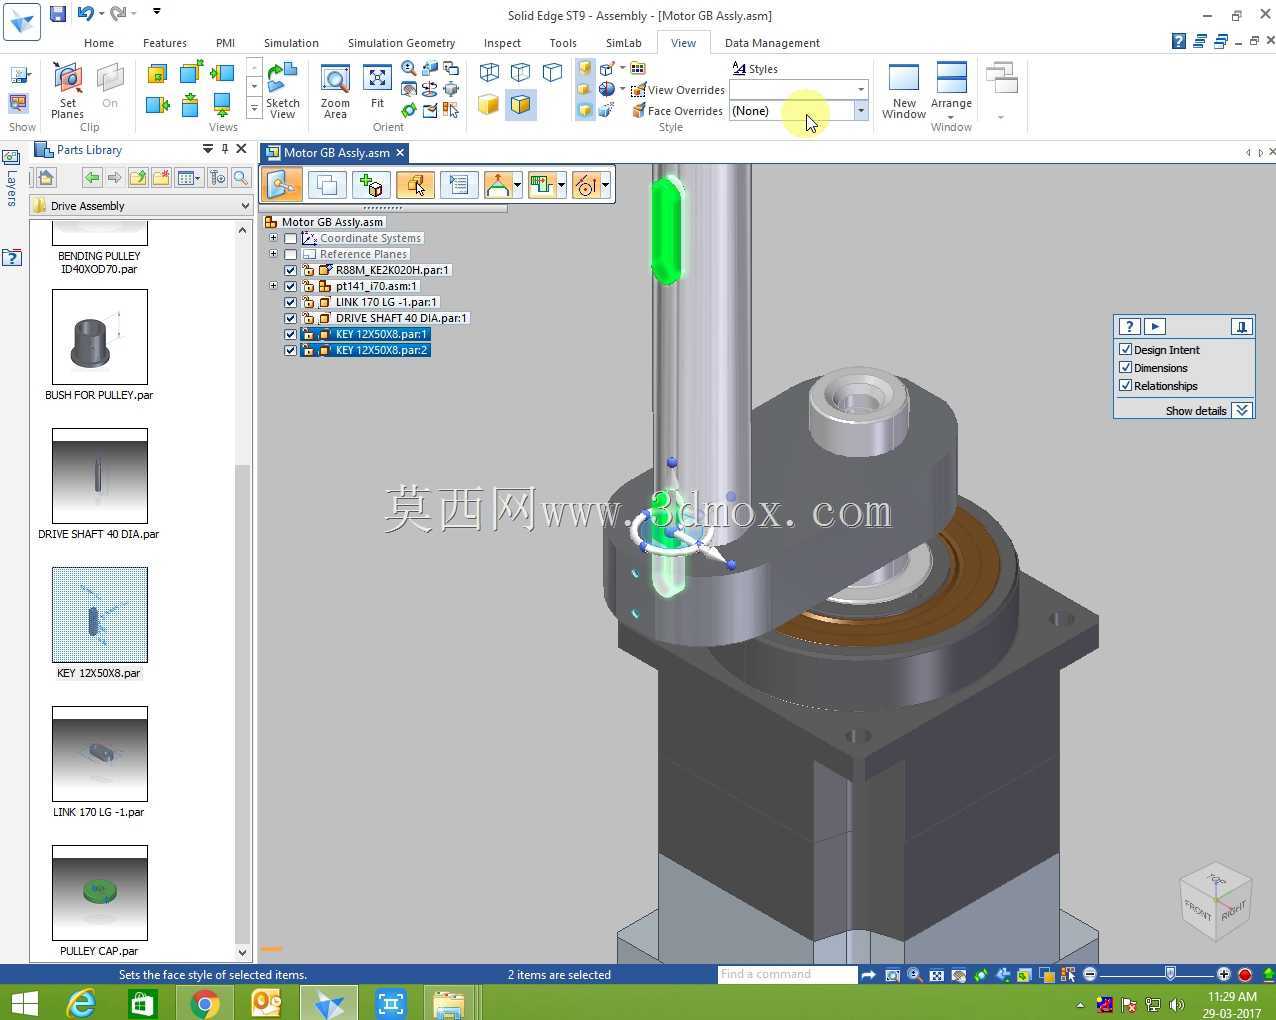The width and height of the screenshot is (1276, 1020).
Task: Open the Data Management ribbon tab
Action: 772,43
